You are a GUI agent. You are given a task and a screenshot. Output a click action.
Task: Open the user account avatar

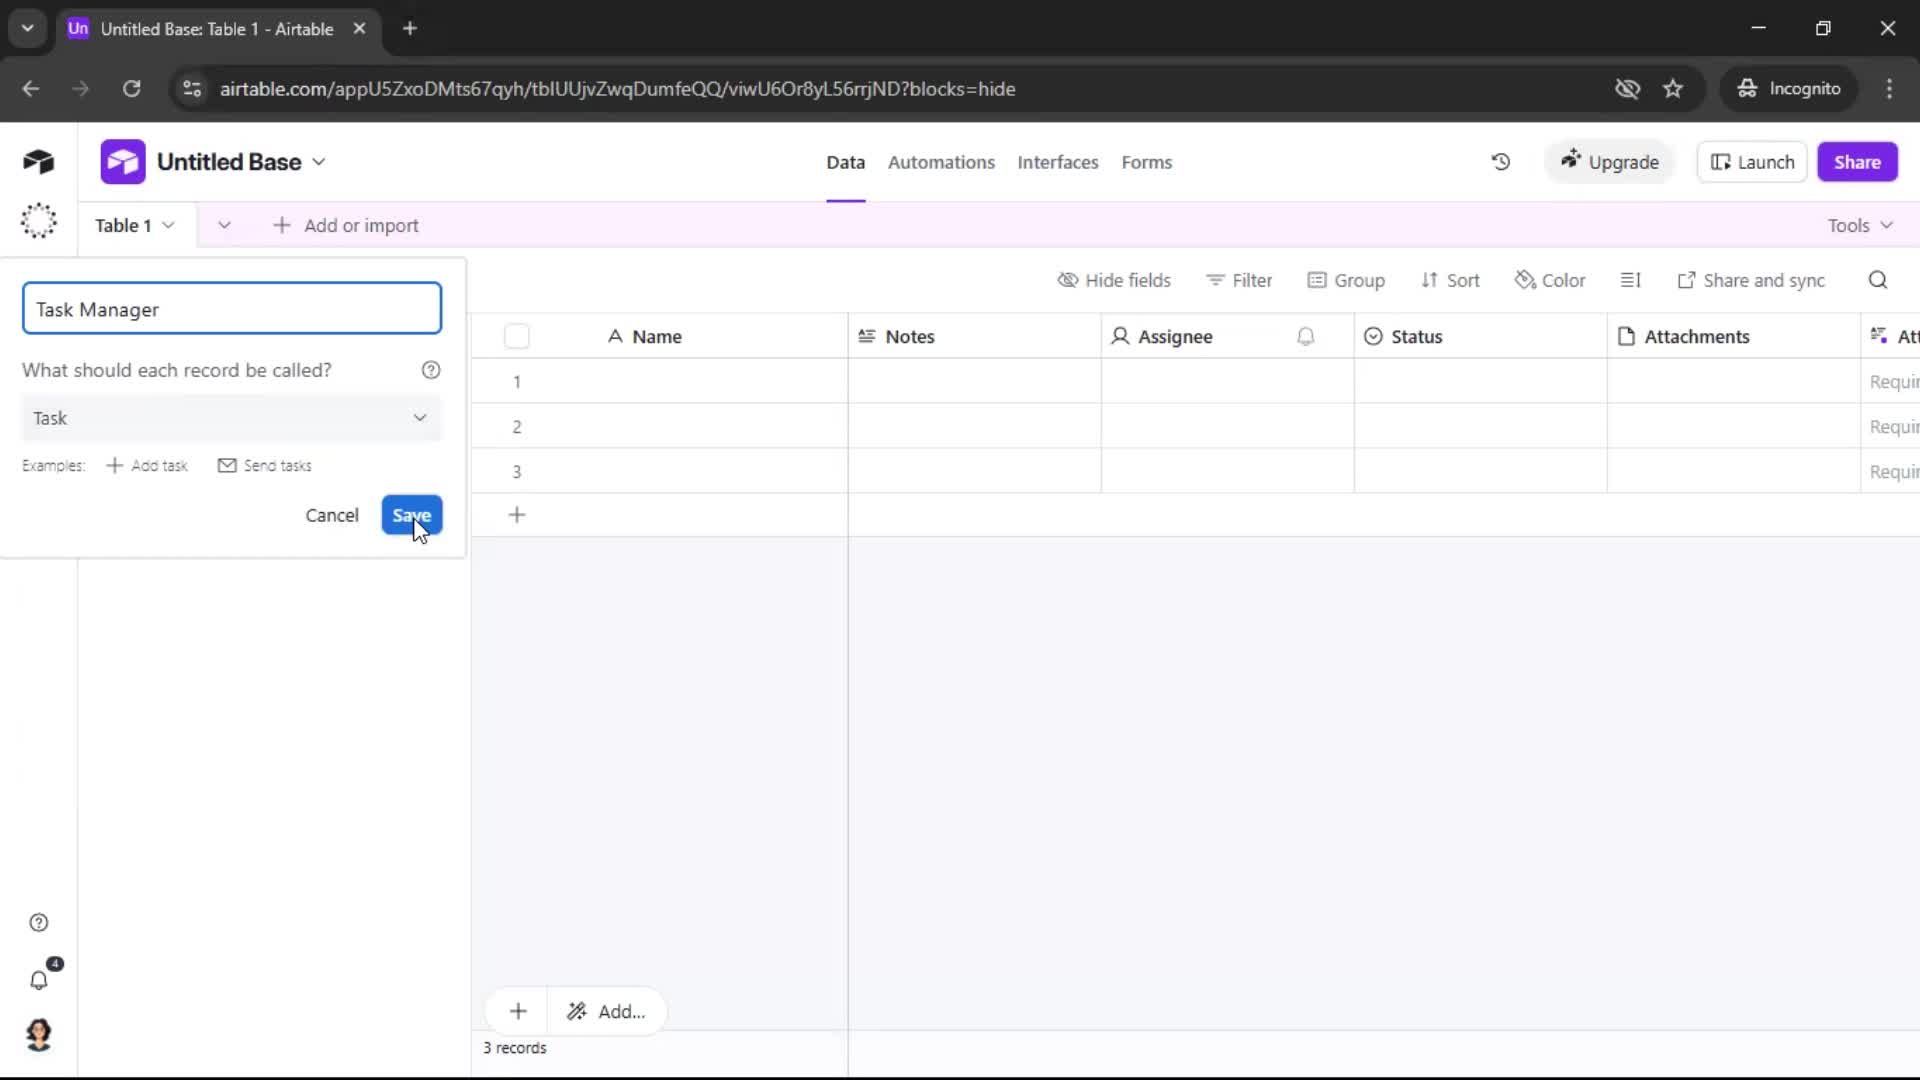38,1034
